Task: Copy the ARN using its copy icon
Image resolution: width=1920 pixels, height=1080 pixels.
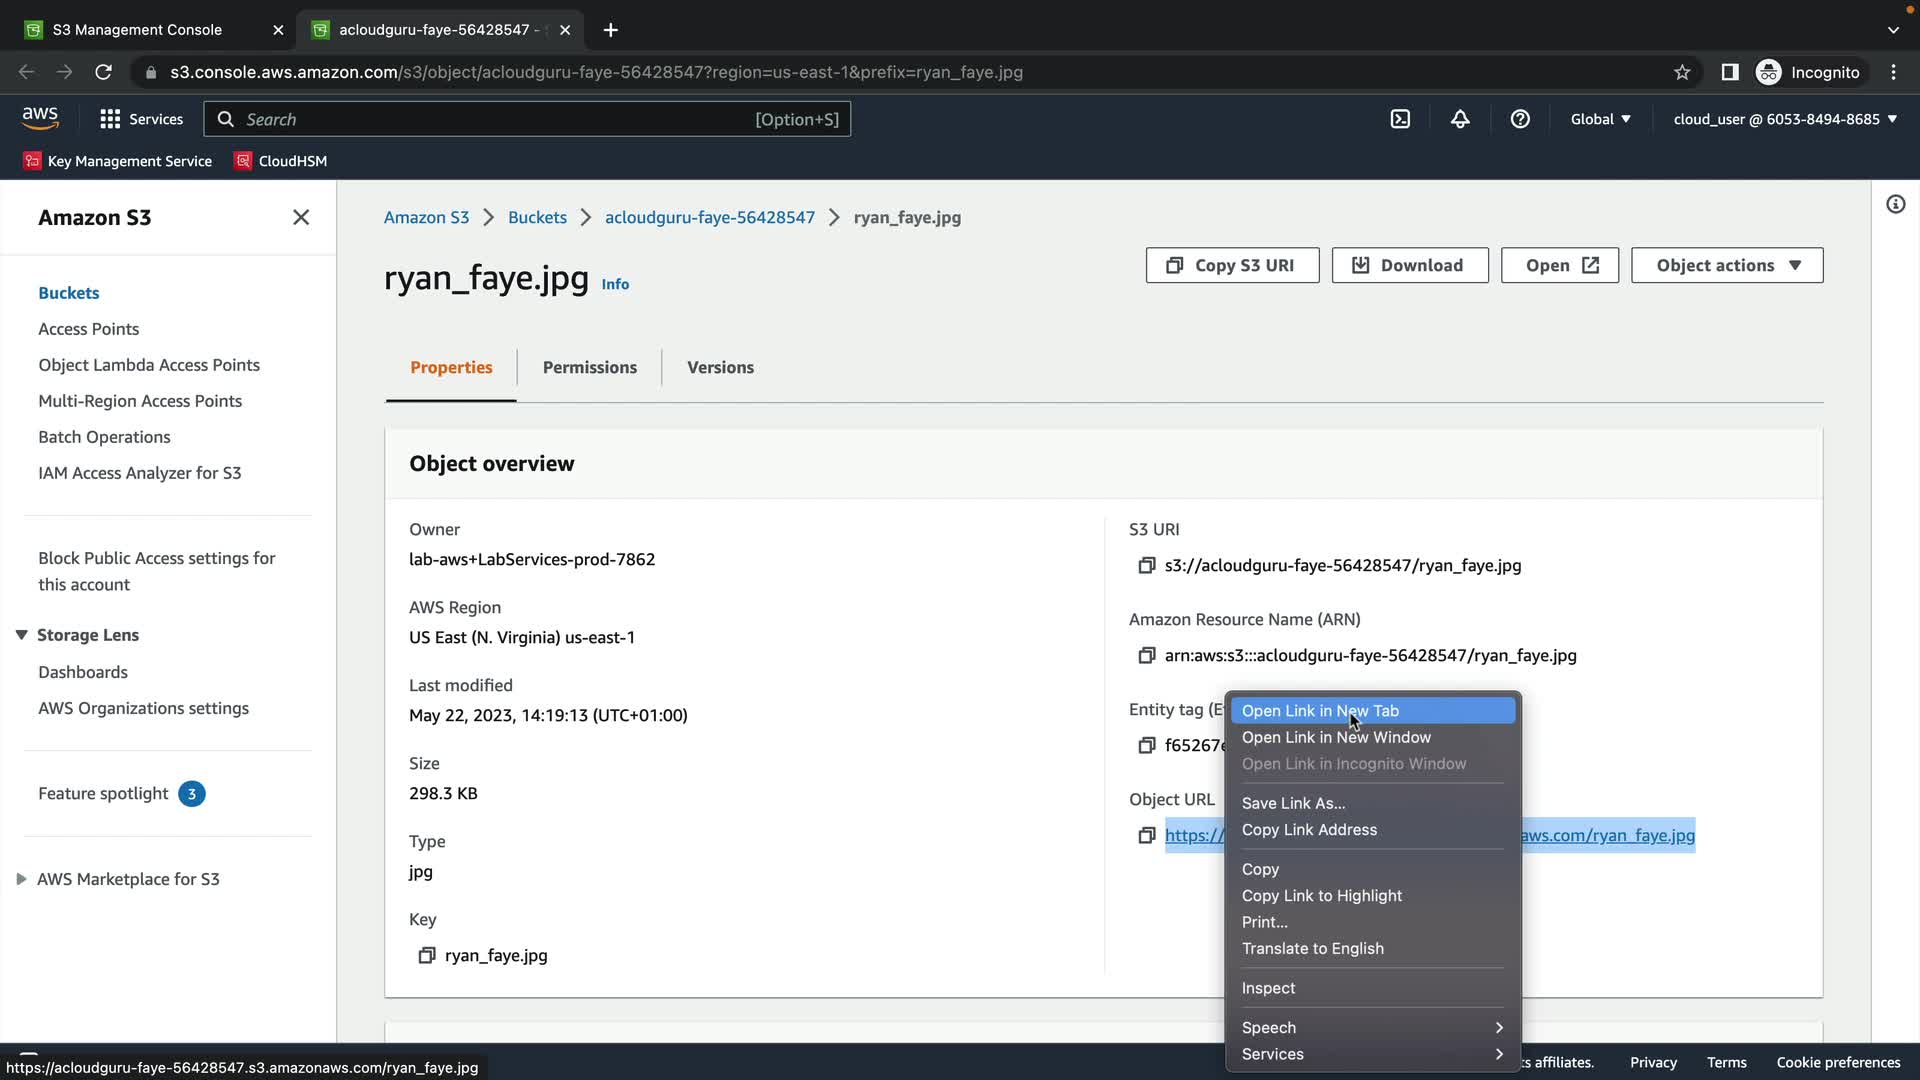Action: [x=1147, y=656]
